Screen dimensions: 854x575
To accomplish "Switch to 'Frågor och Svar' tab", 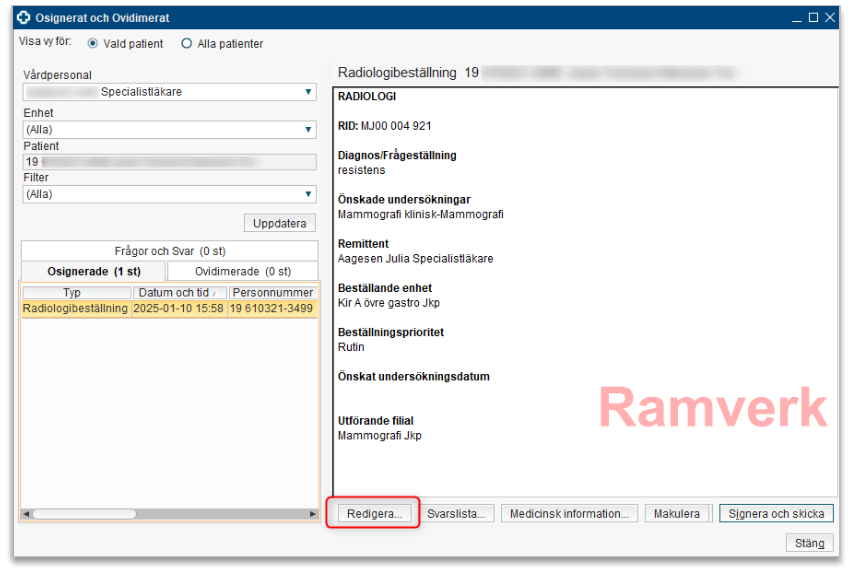I will [x=169, y=251].
